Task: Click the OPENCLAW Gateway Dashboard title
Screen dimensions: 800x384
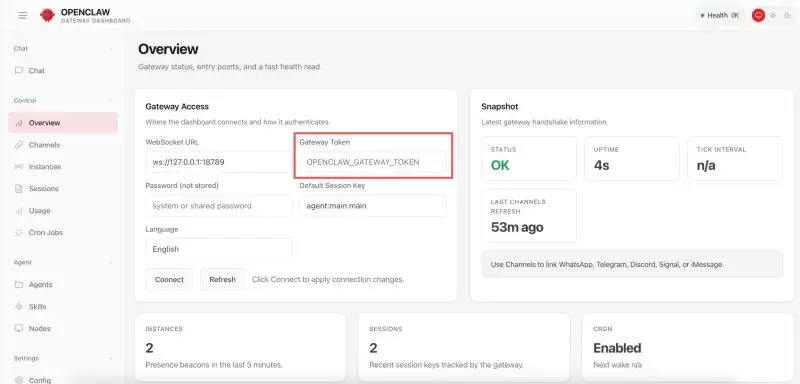Action: point(95,16)
